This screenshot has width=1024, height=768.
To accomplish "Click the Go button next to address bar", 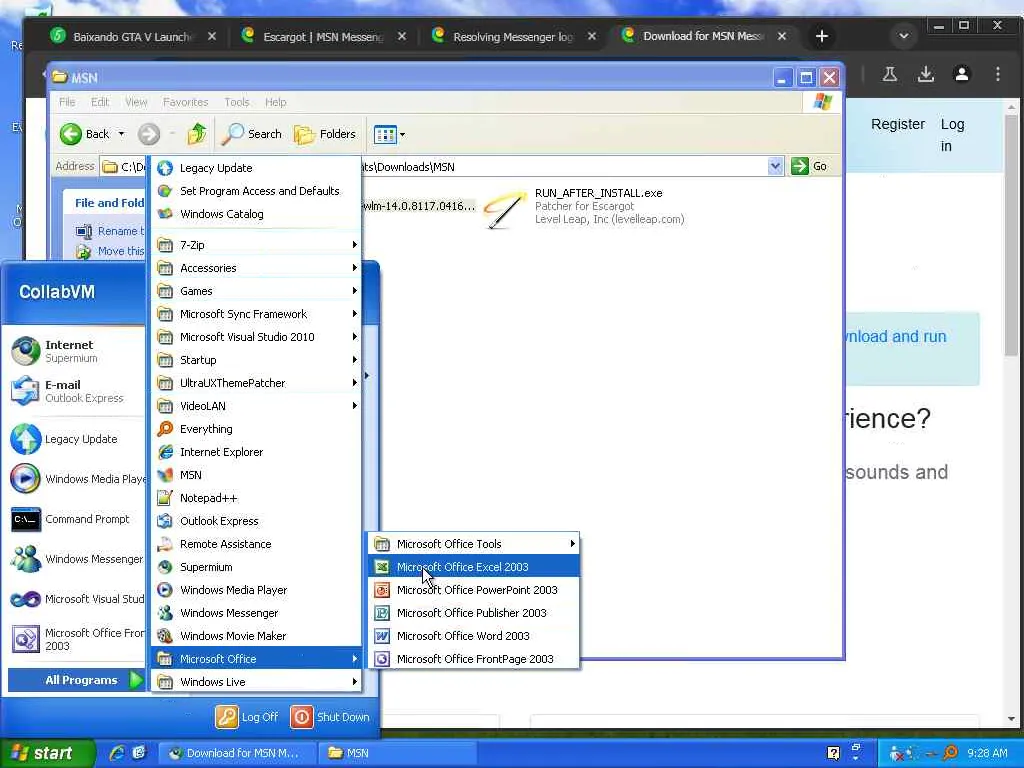I will point(810,166).
